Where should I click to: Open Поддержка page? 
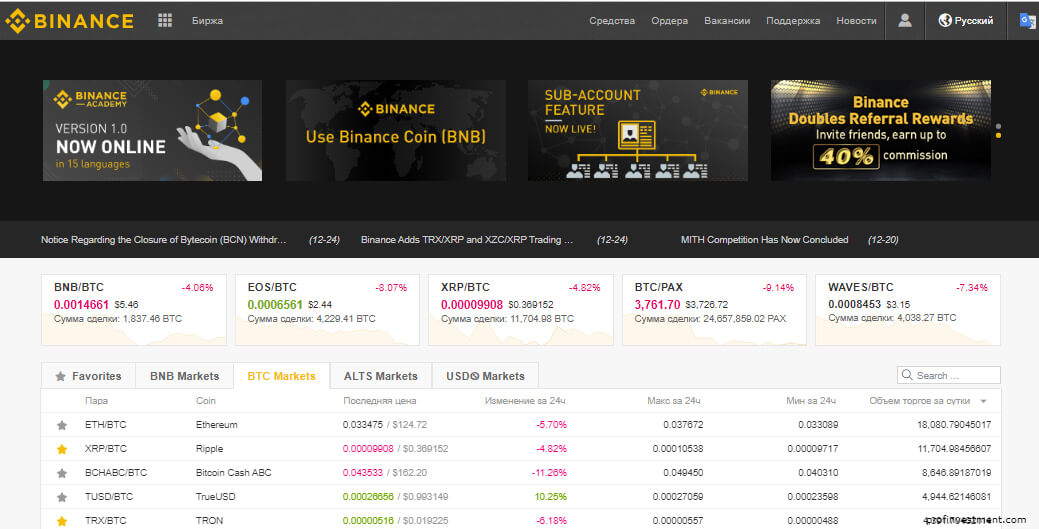793,21
